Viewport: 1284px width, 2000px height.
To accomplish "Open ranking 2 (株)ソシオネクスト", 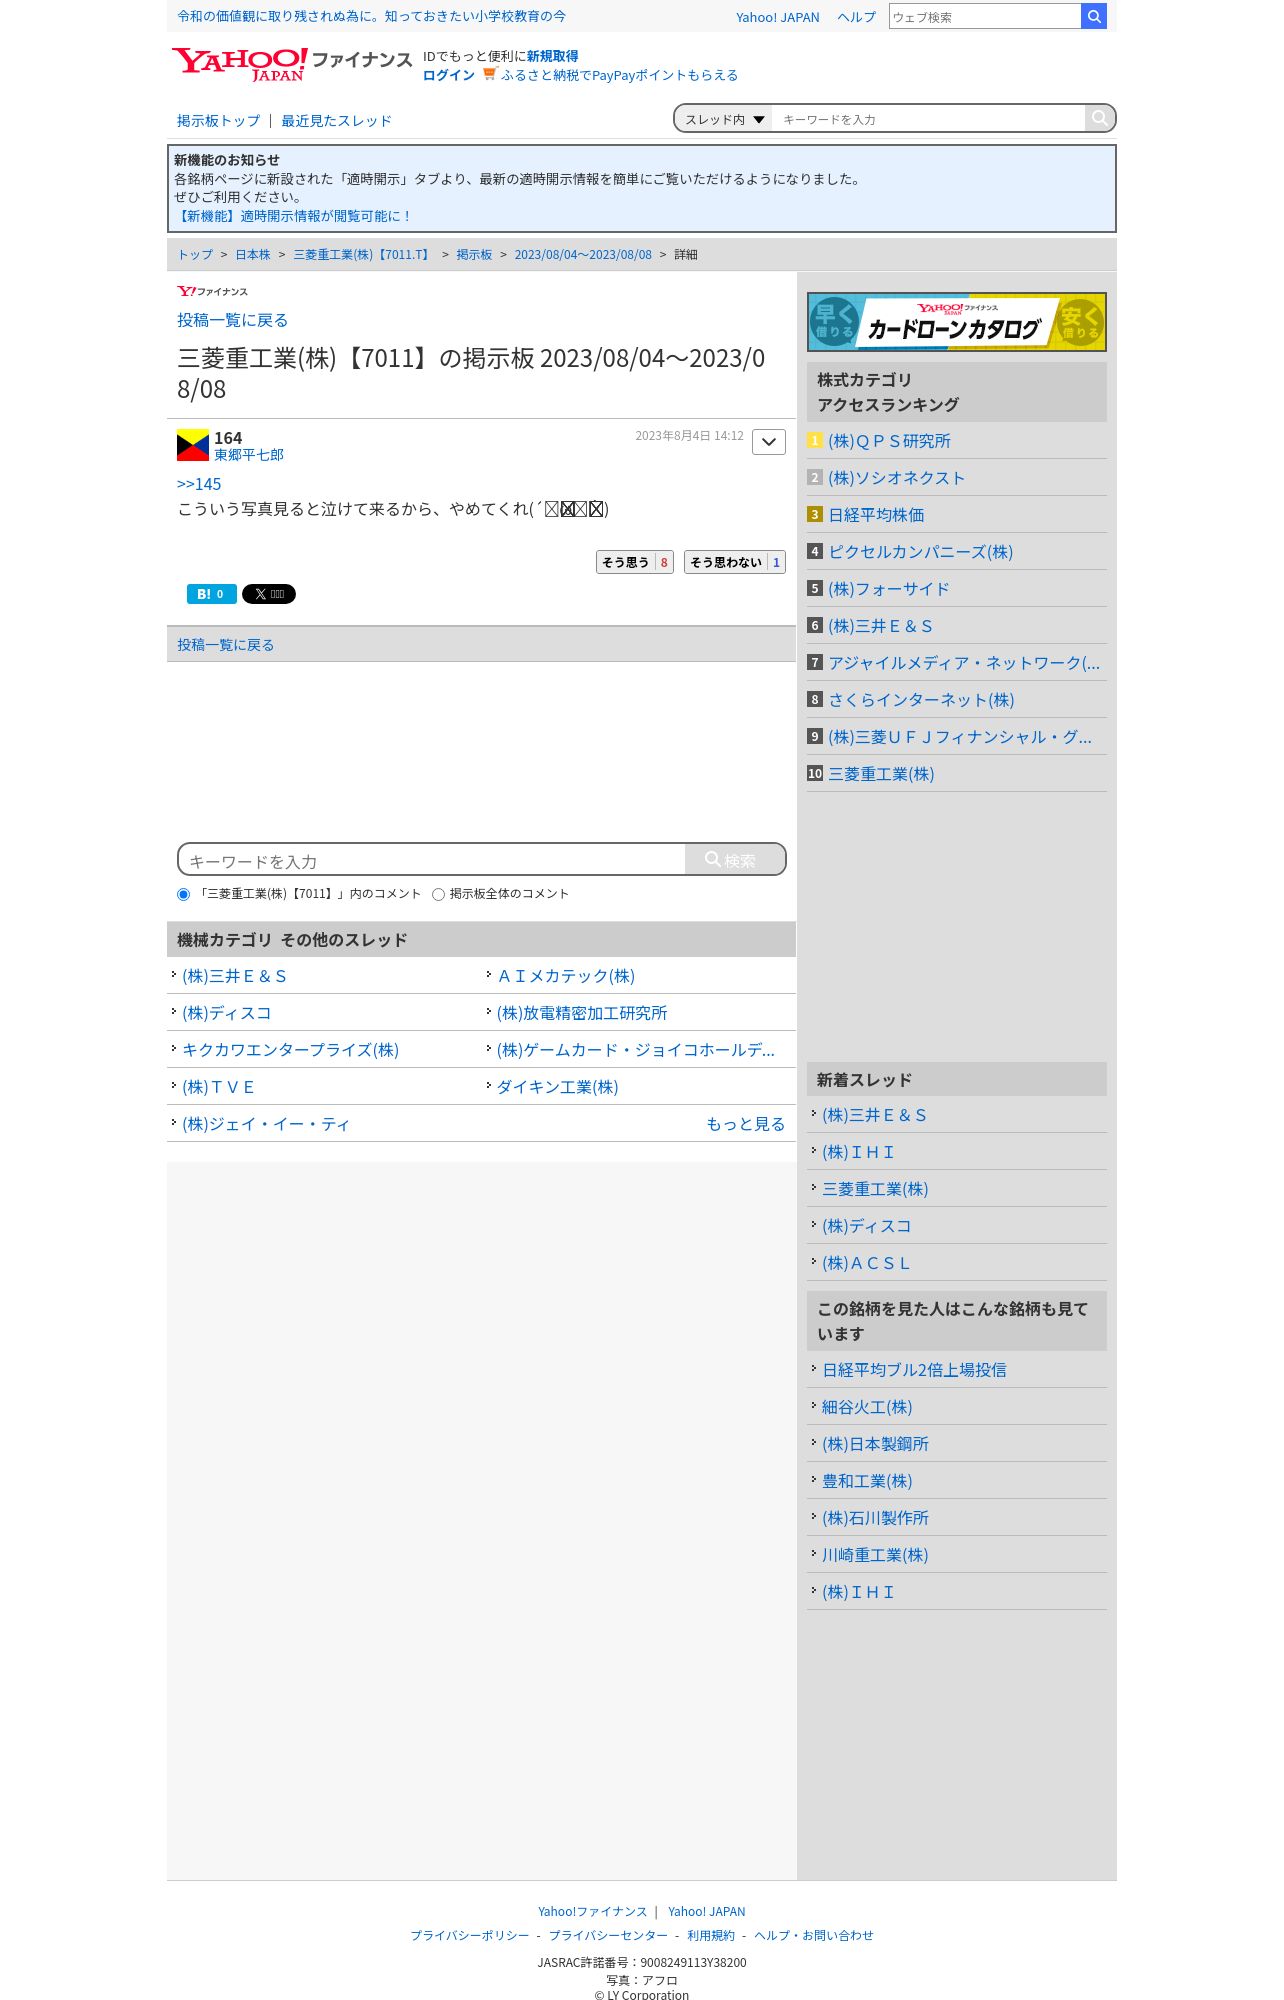I will pyautogui.click(x=896, y=478).
